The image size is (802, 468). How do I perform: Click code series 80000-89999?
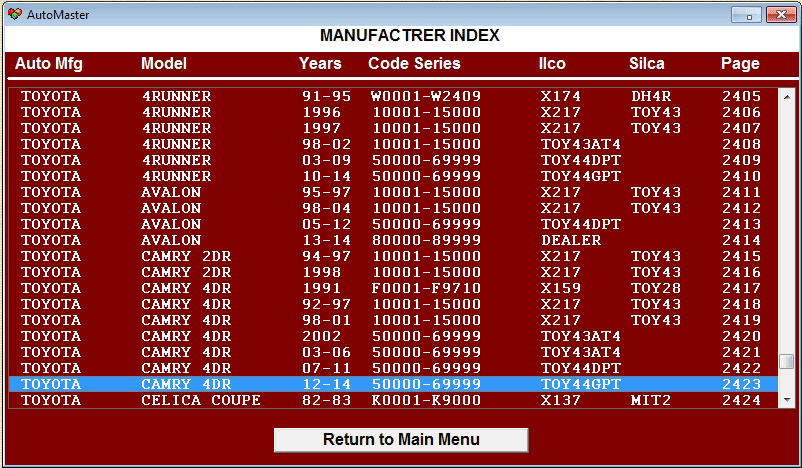(x=426, y=240)
